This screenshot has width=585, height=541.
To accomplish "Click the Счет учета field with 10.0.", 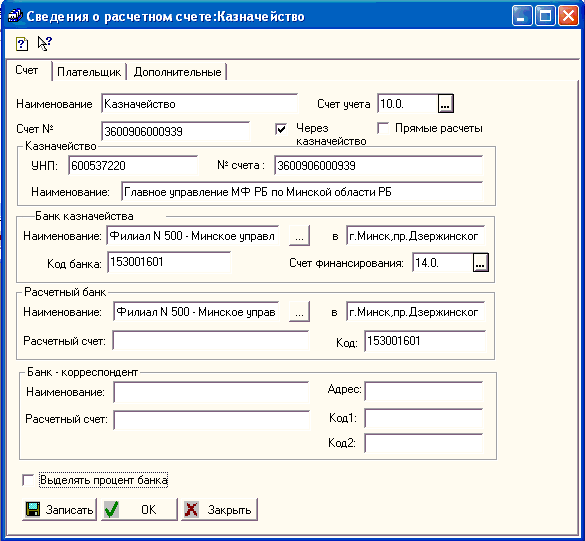I will [x=408, y=104].
